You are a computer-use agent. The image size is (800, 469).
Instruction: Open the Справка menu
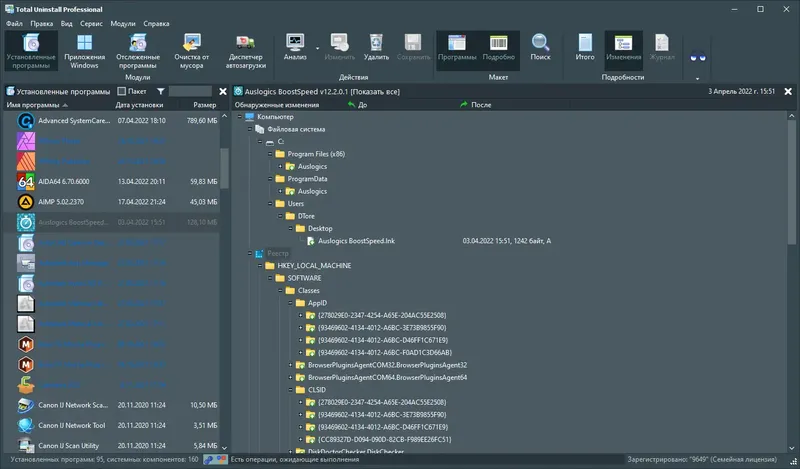[x=156, y=23]
